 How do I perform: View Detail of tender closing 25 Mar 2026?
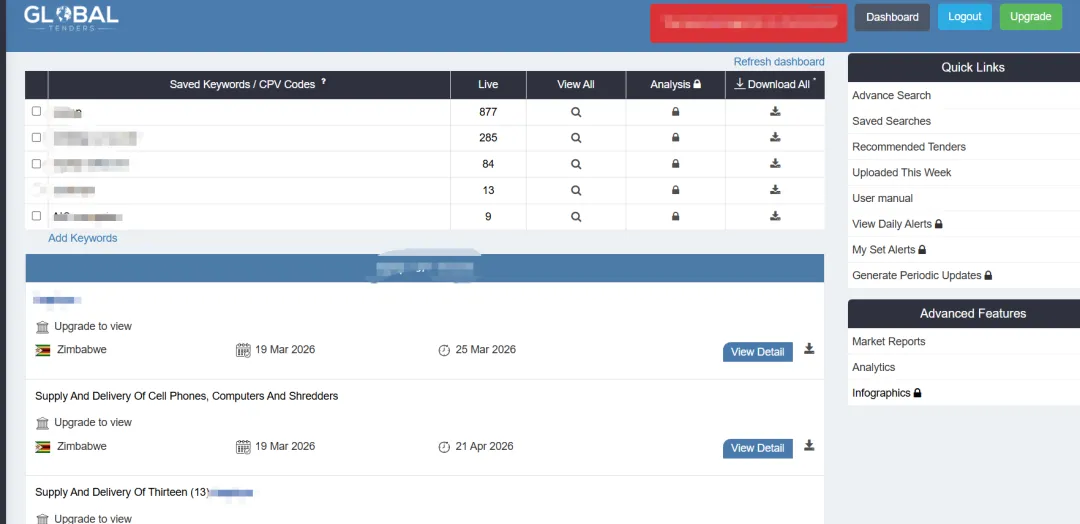758,352
